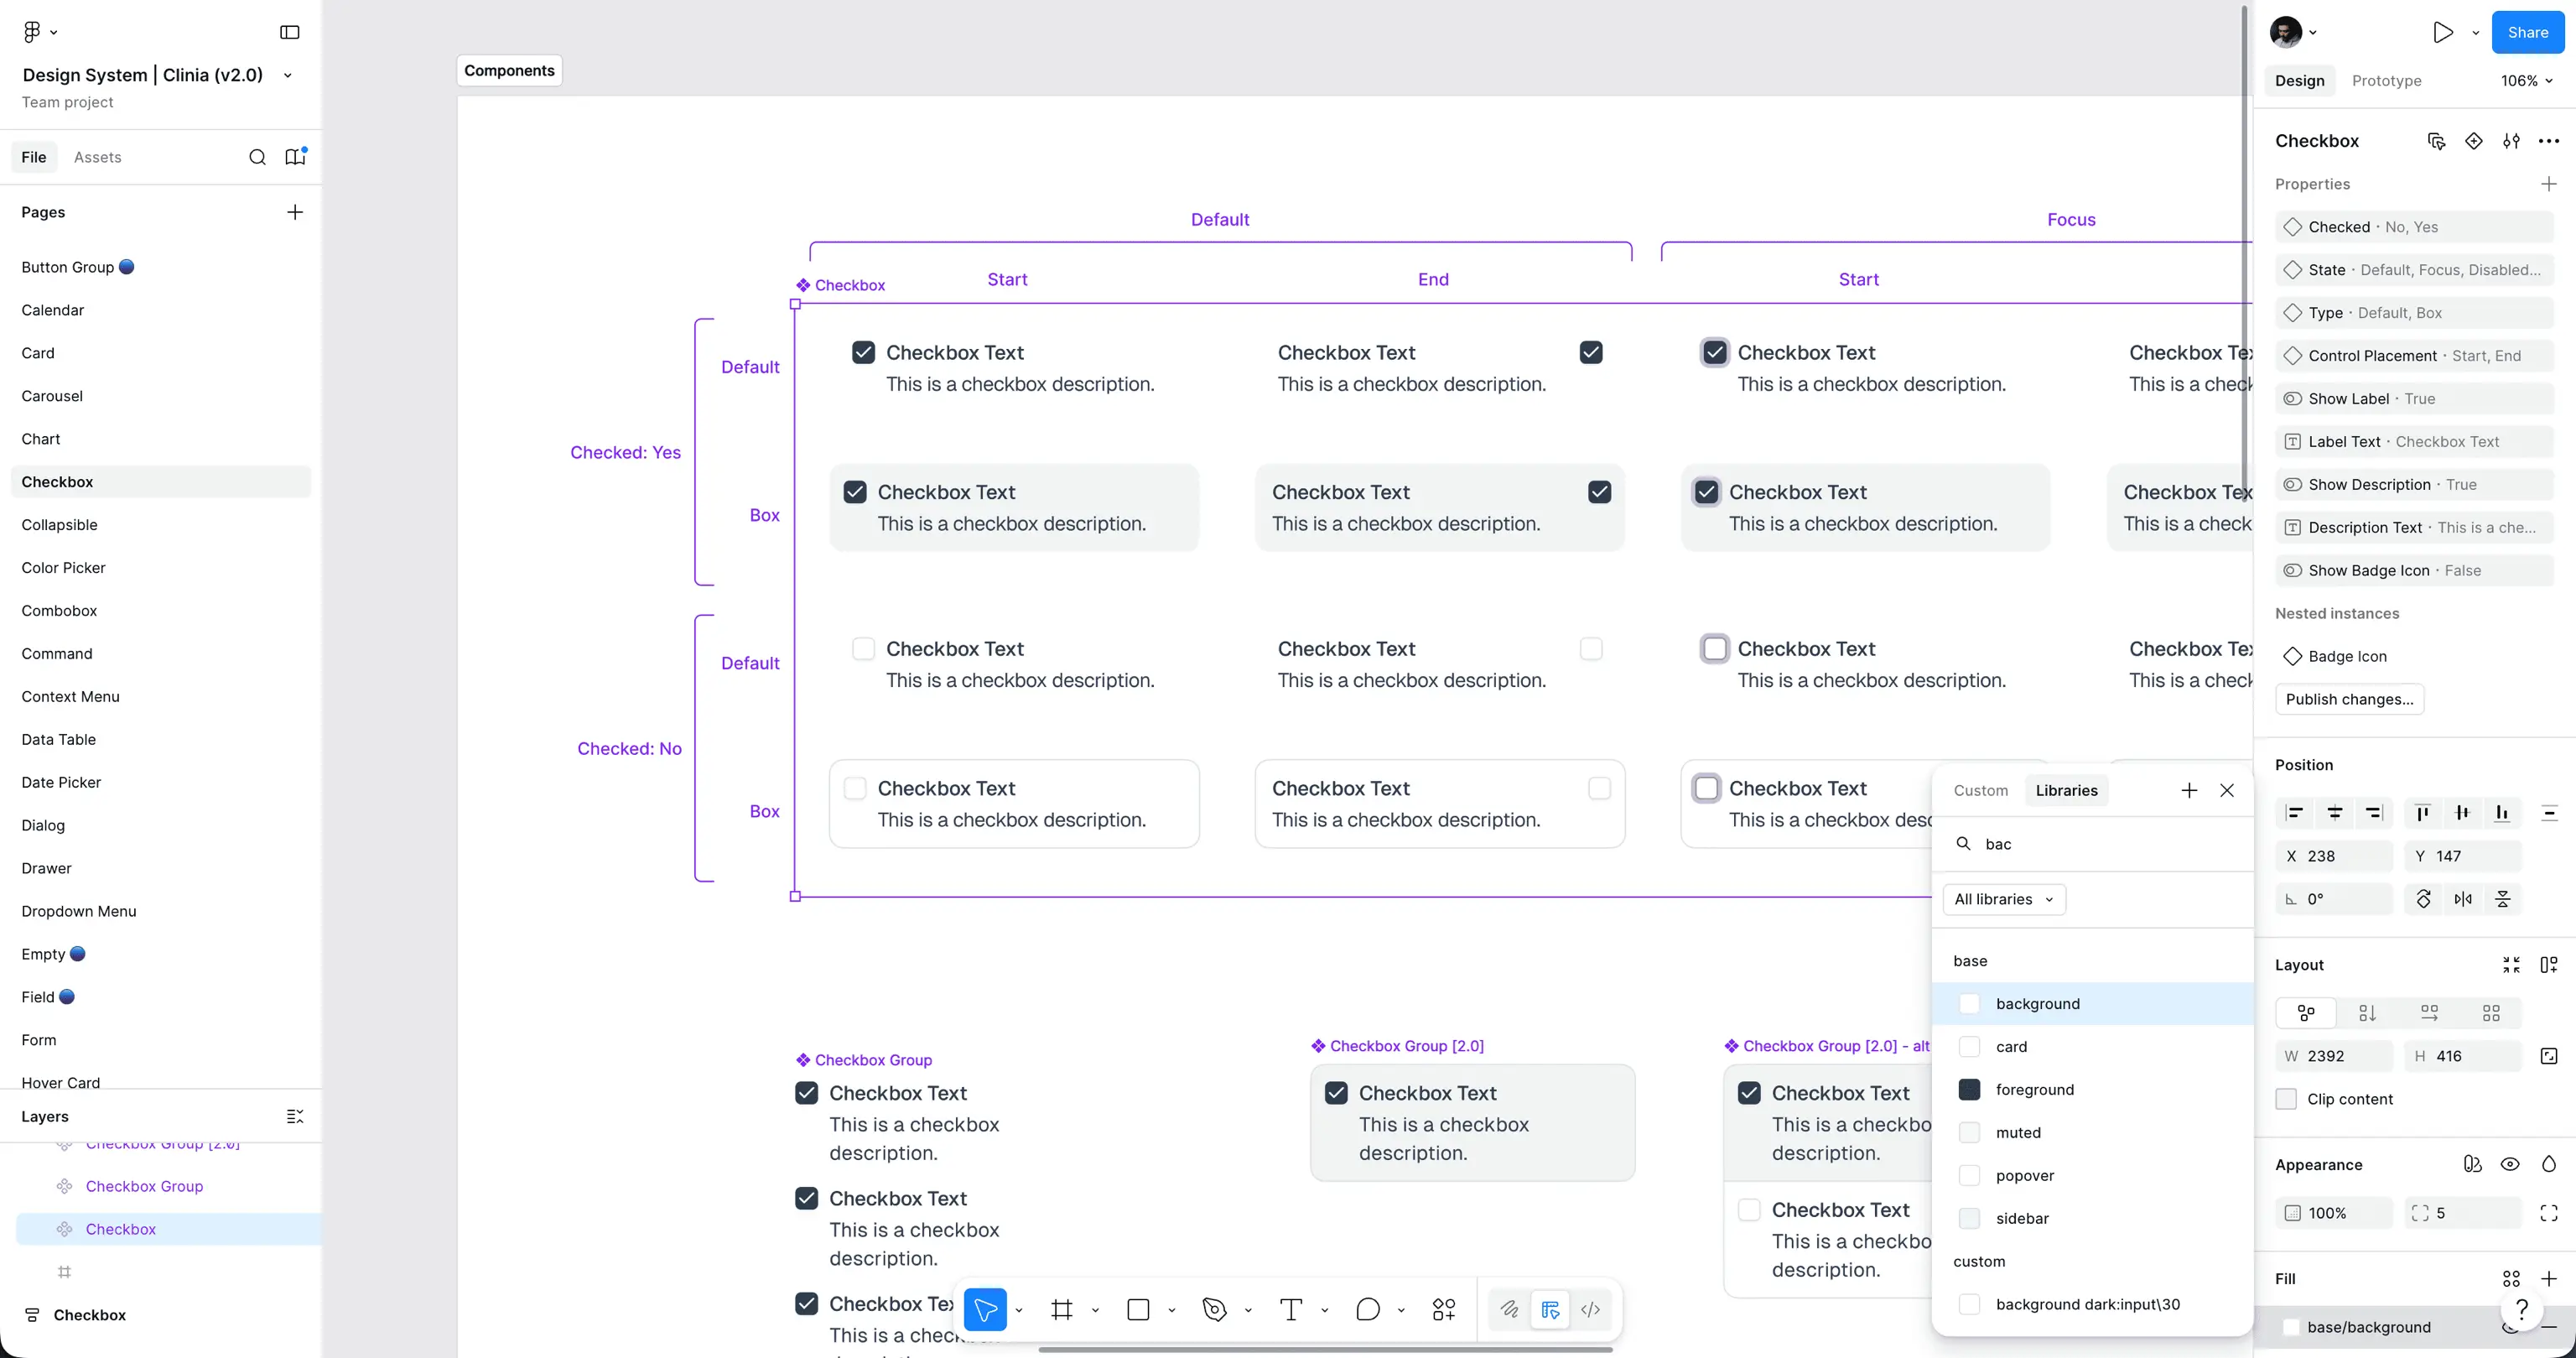Select the Pen tool in toolbar
This screenshot has width=2576, height=1358.
[1215, 1310]
